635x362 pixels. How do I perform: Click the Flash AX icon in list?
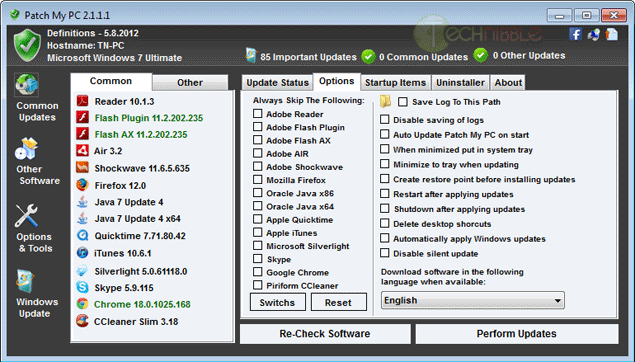[83, 134]
